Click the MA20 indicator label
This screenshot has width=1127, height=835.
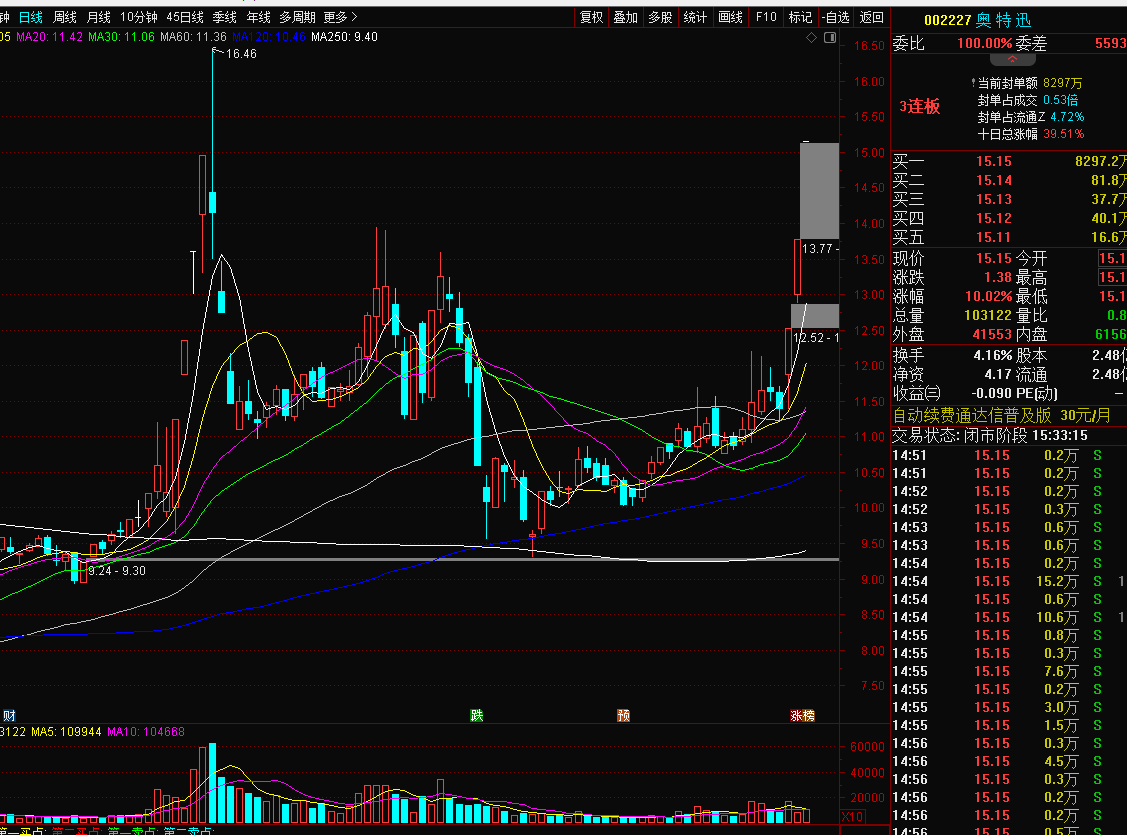click(x=50, y=37)
